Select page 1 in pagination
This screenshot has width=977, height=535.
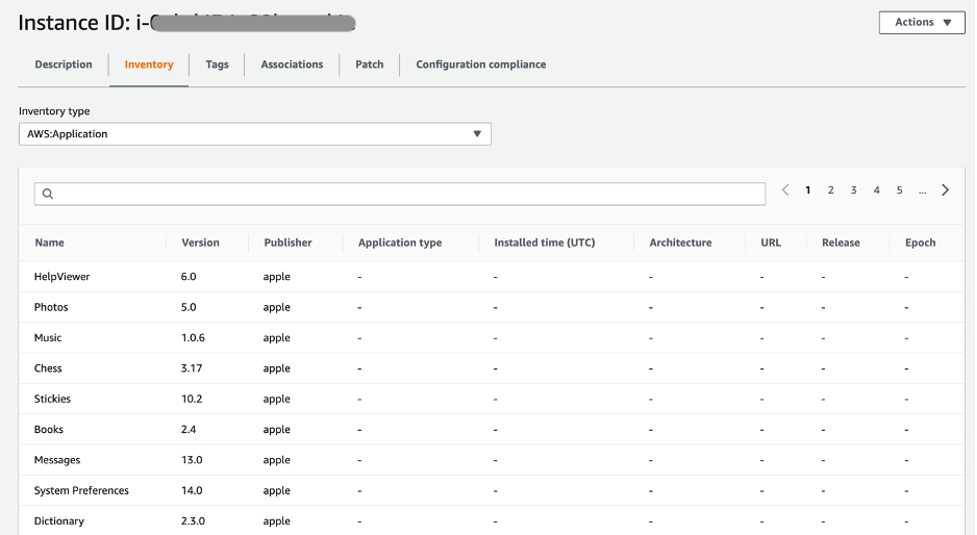pyautogui.click(x=808, y=190)
